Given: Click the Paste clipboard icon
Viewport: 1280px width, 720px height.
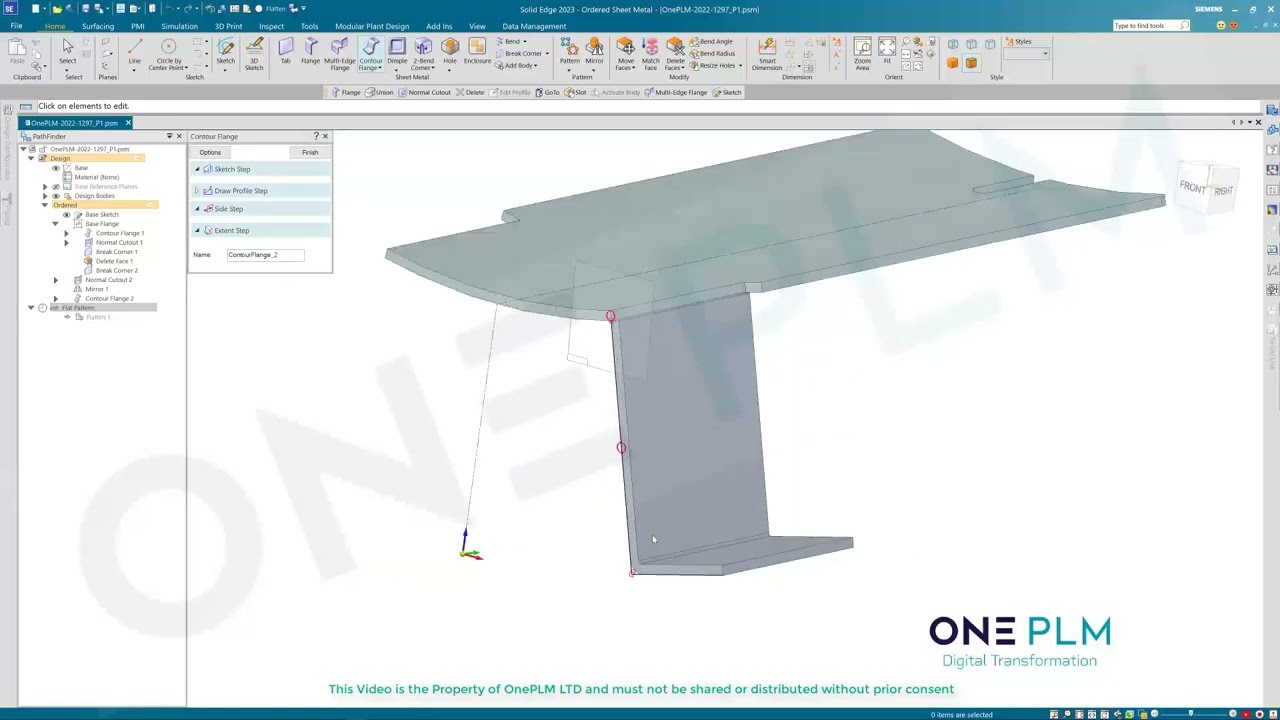Looking at the screenshot, I should [x=17, y=51].
